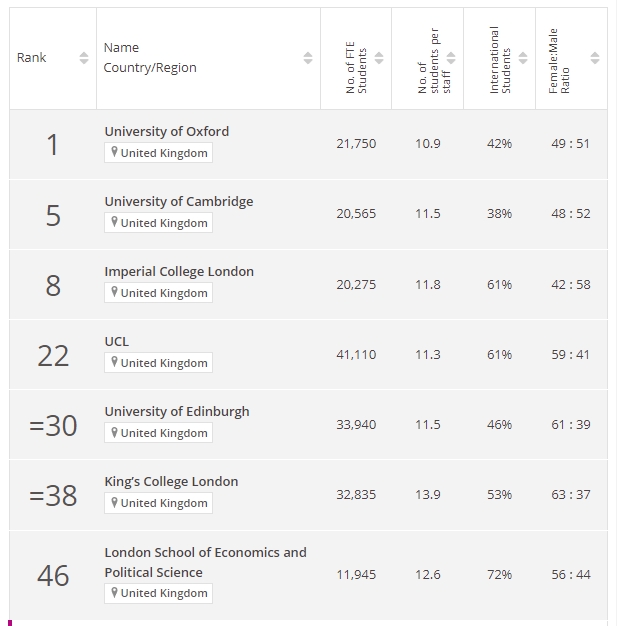Open UCL university link
The width and height of the screenshot is (617, 626).
117,342
